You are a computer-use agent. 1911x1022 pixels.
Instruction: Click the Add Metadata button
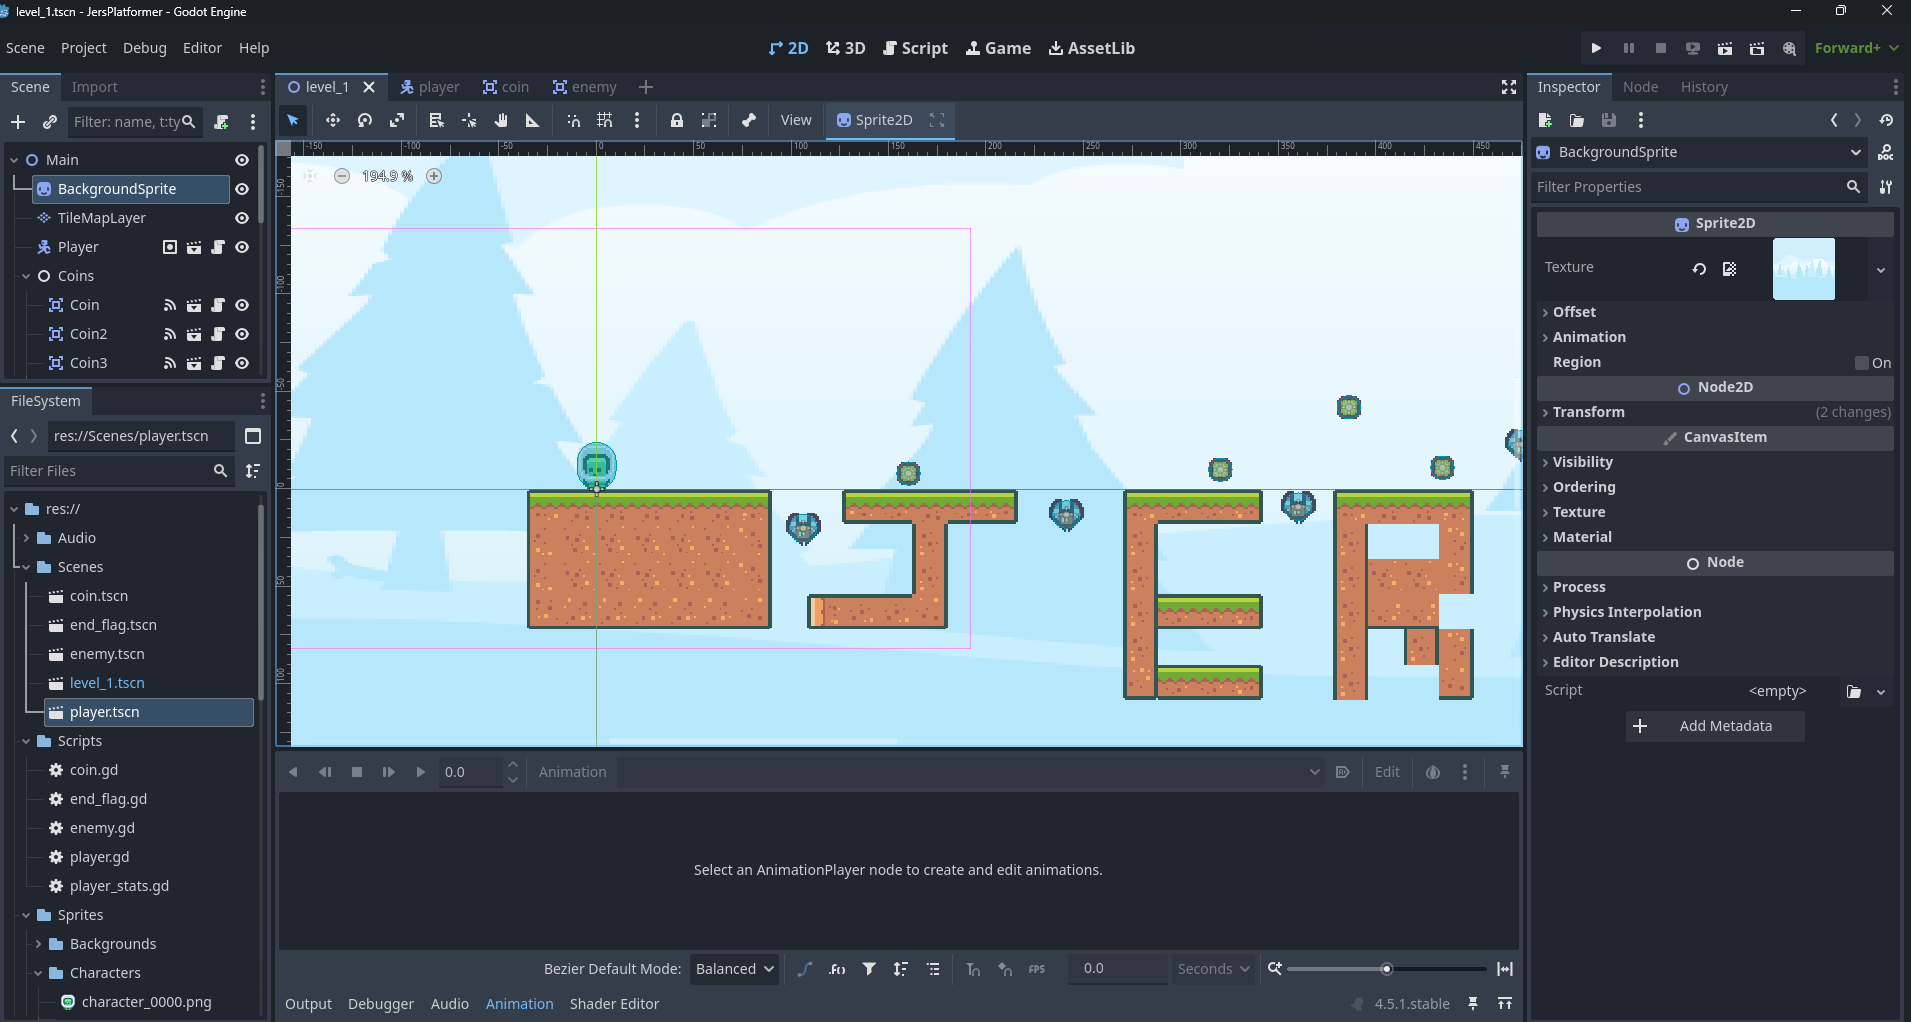1714,726
